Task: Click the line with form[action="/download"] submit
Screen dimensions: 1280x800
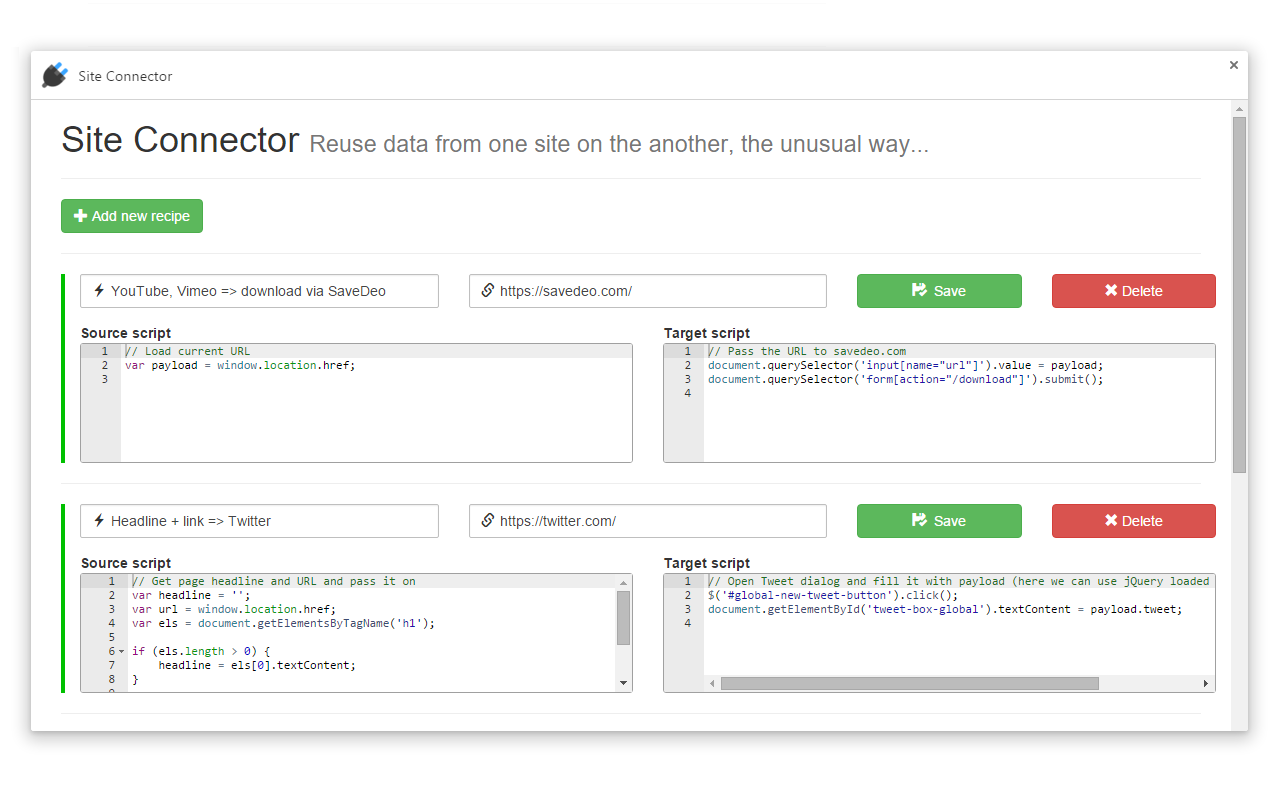Action: tap(906, 379)
